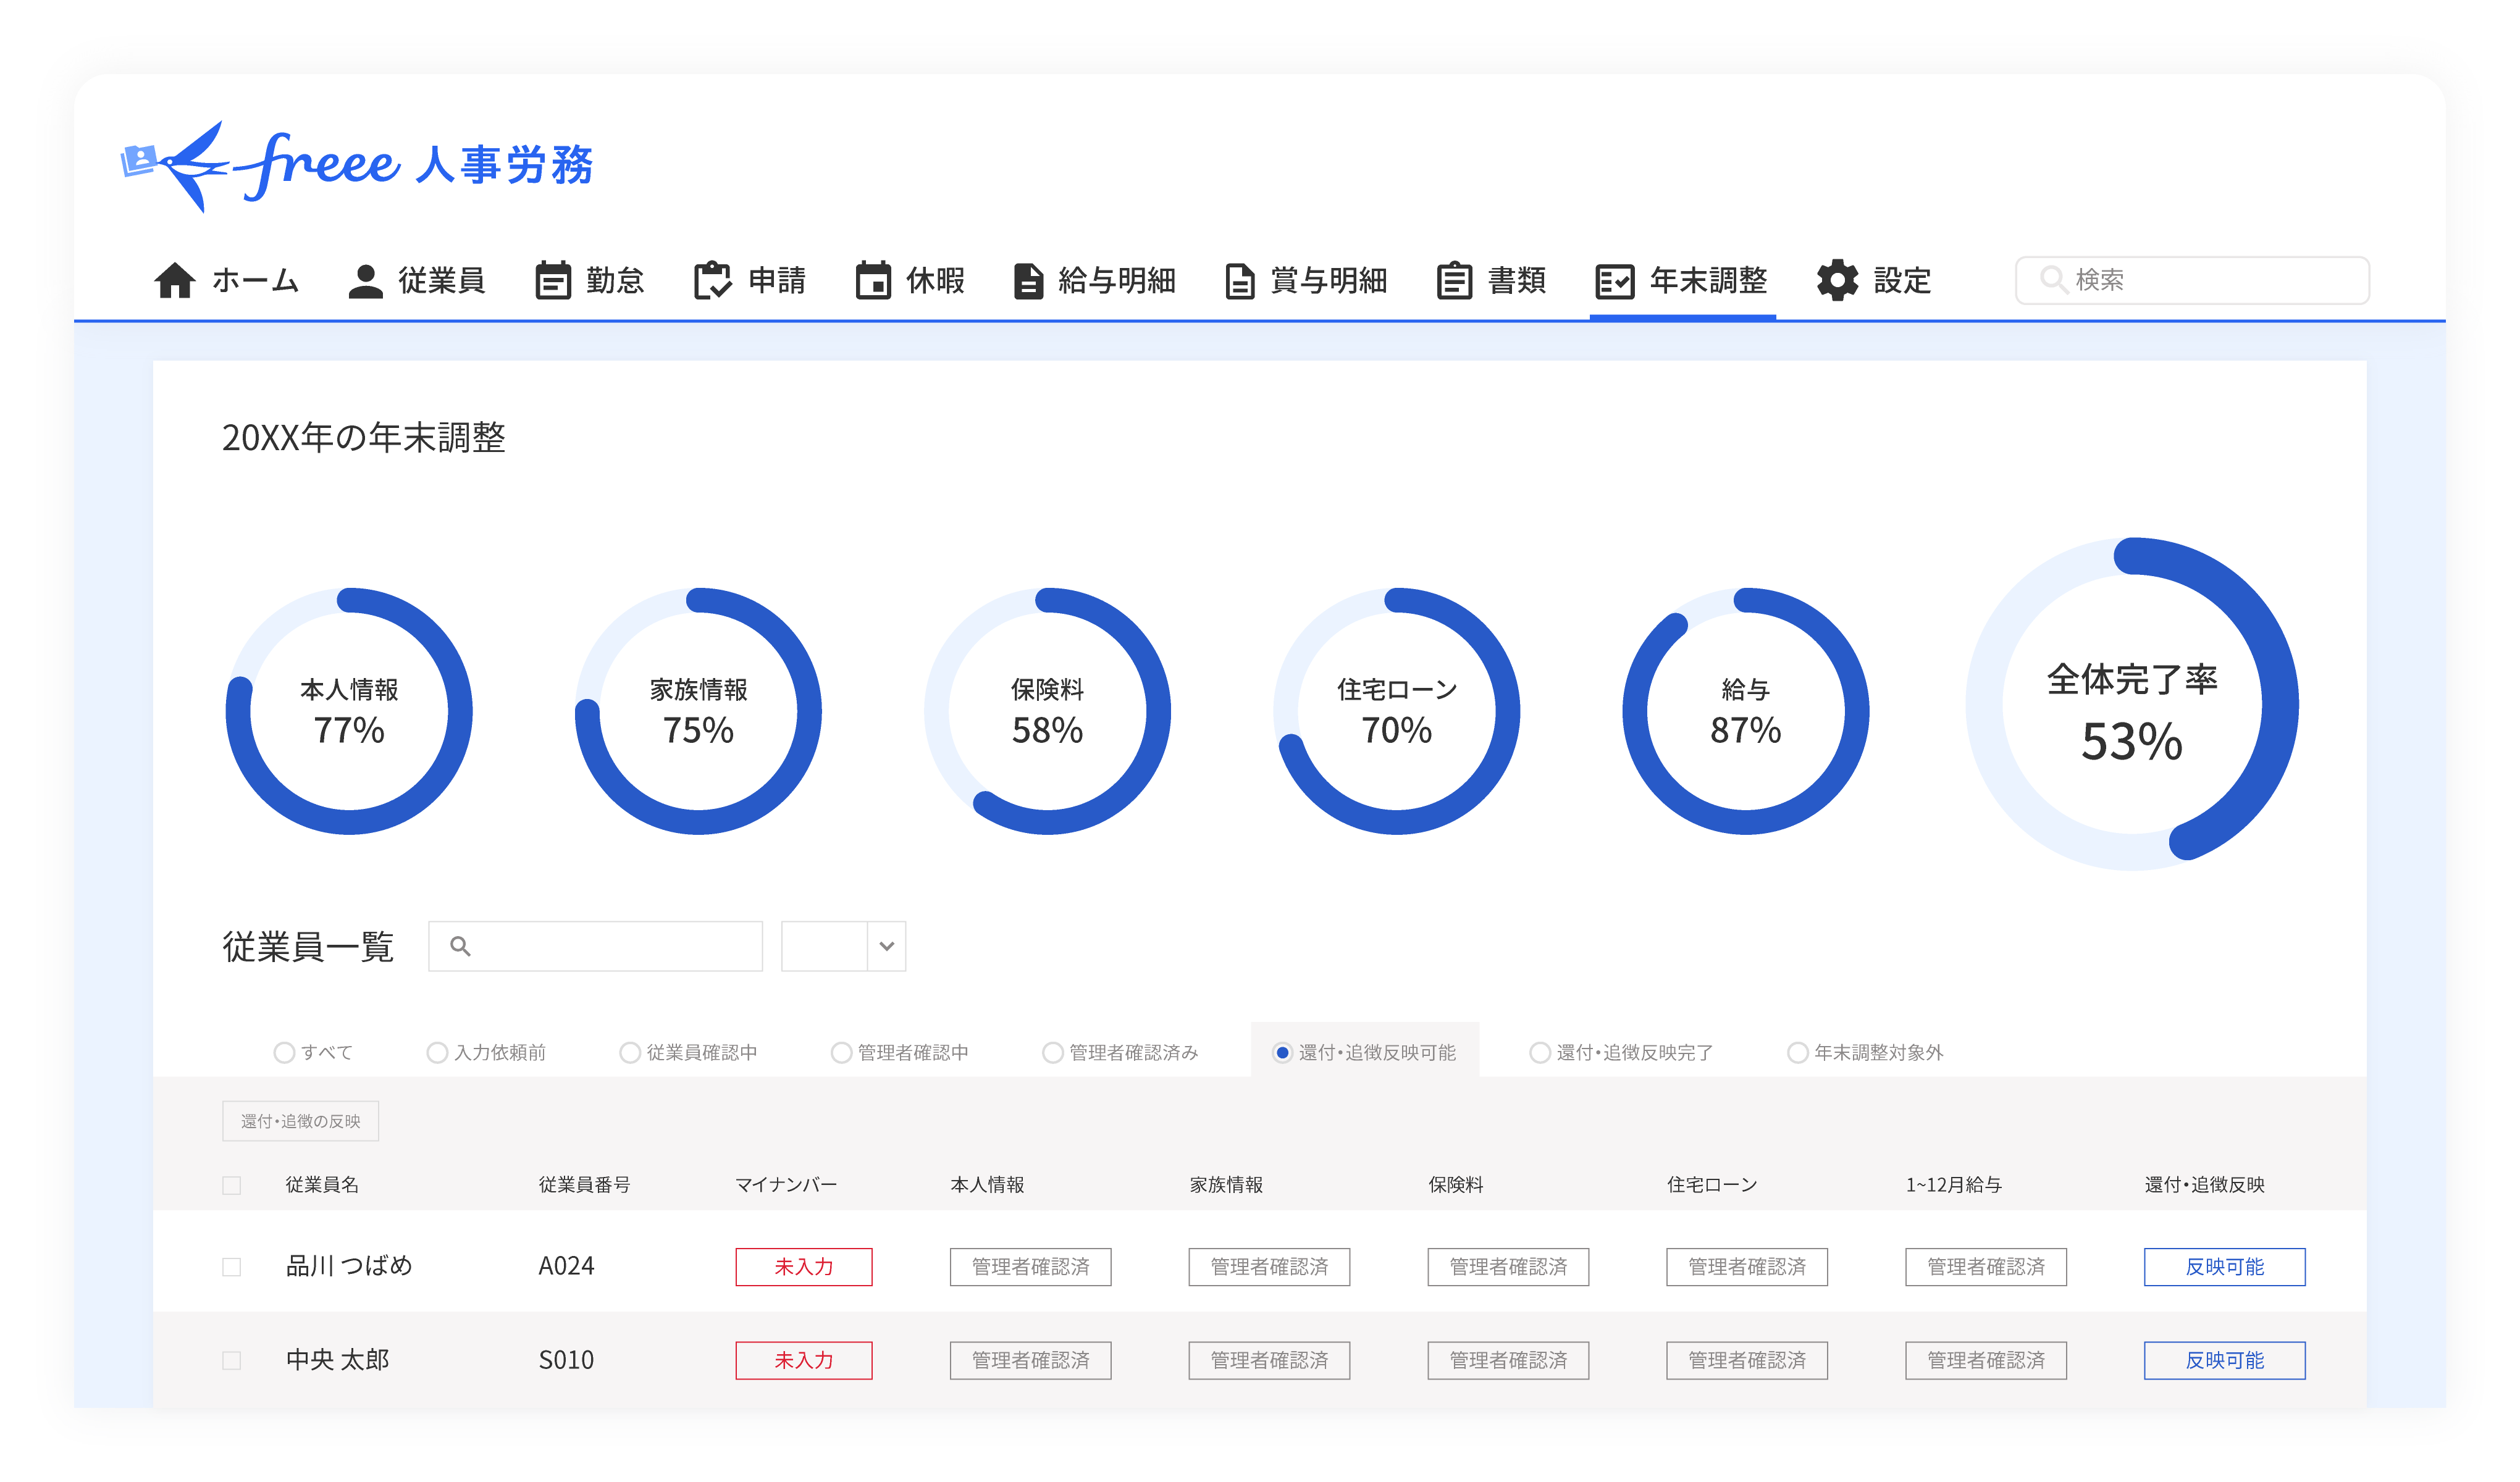Click the employee person icon
Image resolution: width=2520 pixels, height=1482 pixels.
coord(365,281)
